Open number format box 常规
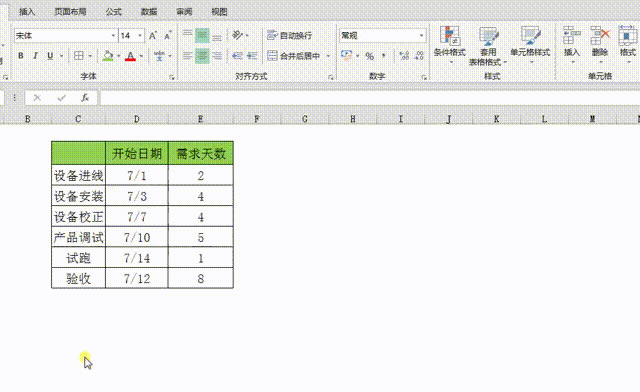The height and width of the screenshot is (392, 640). 382,36
